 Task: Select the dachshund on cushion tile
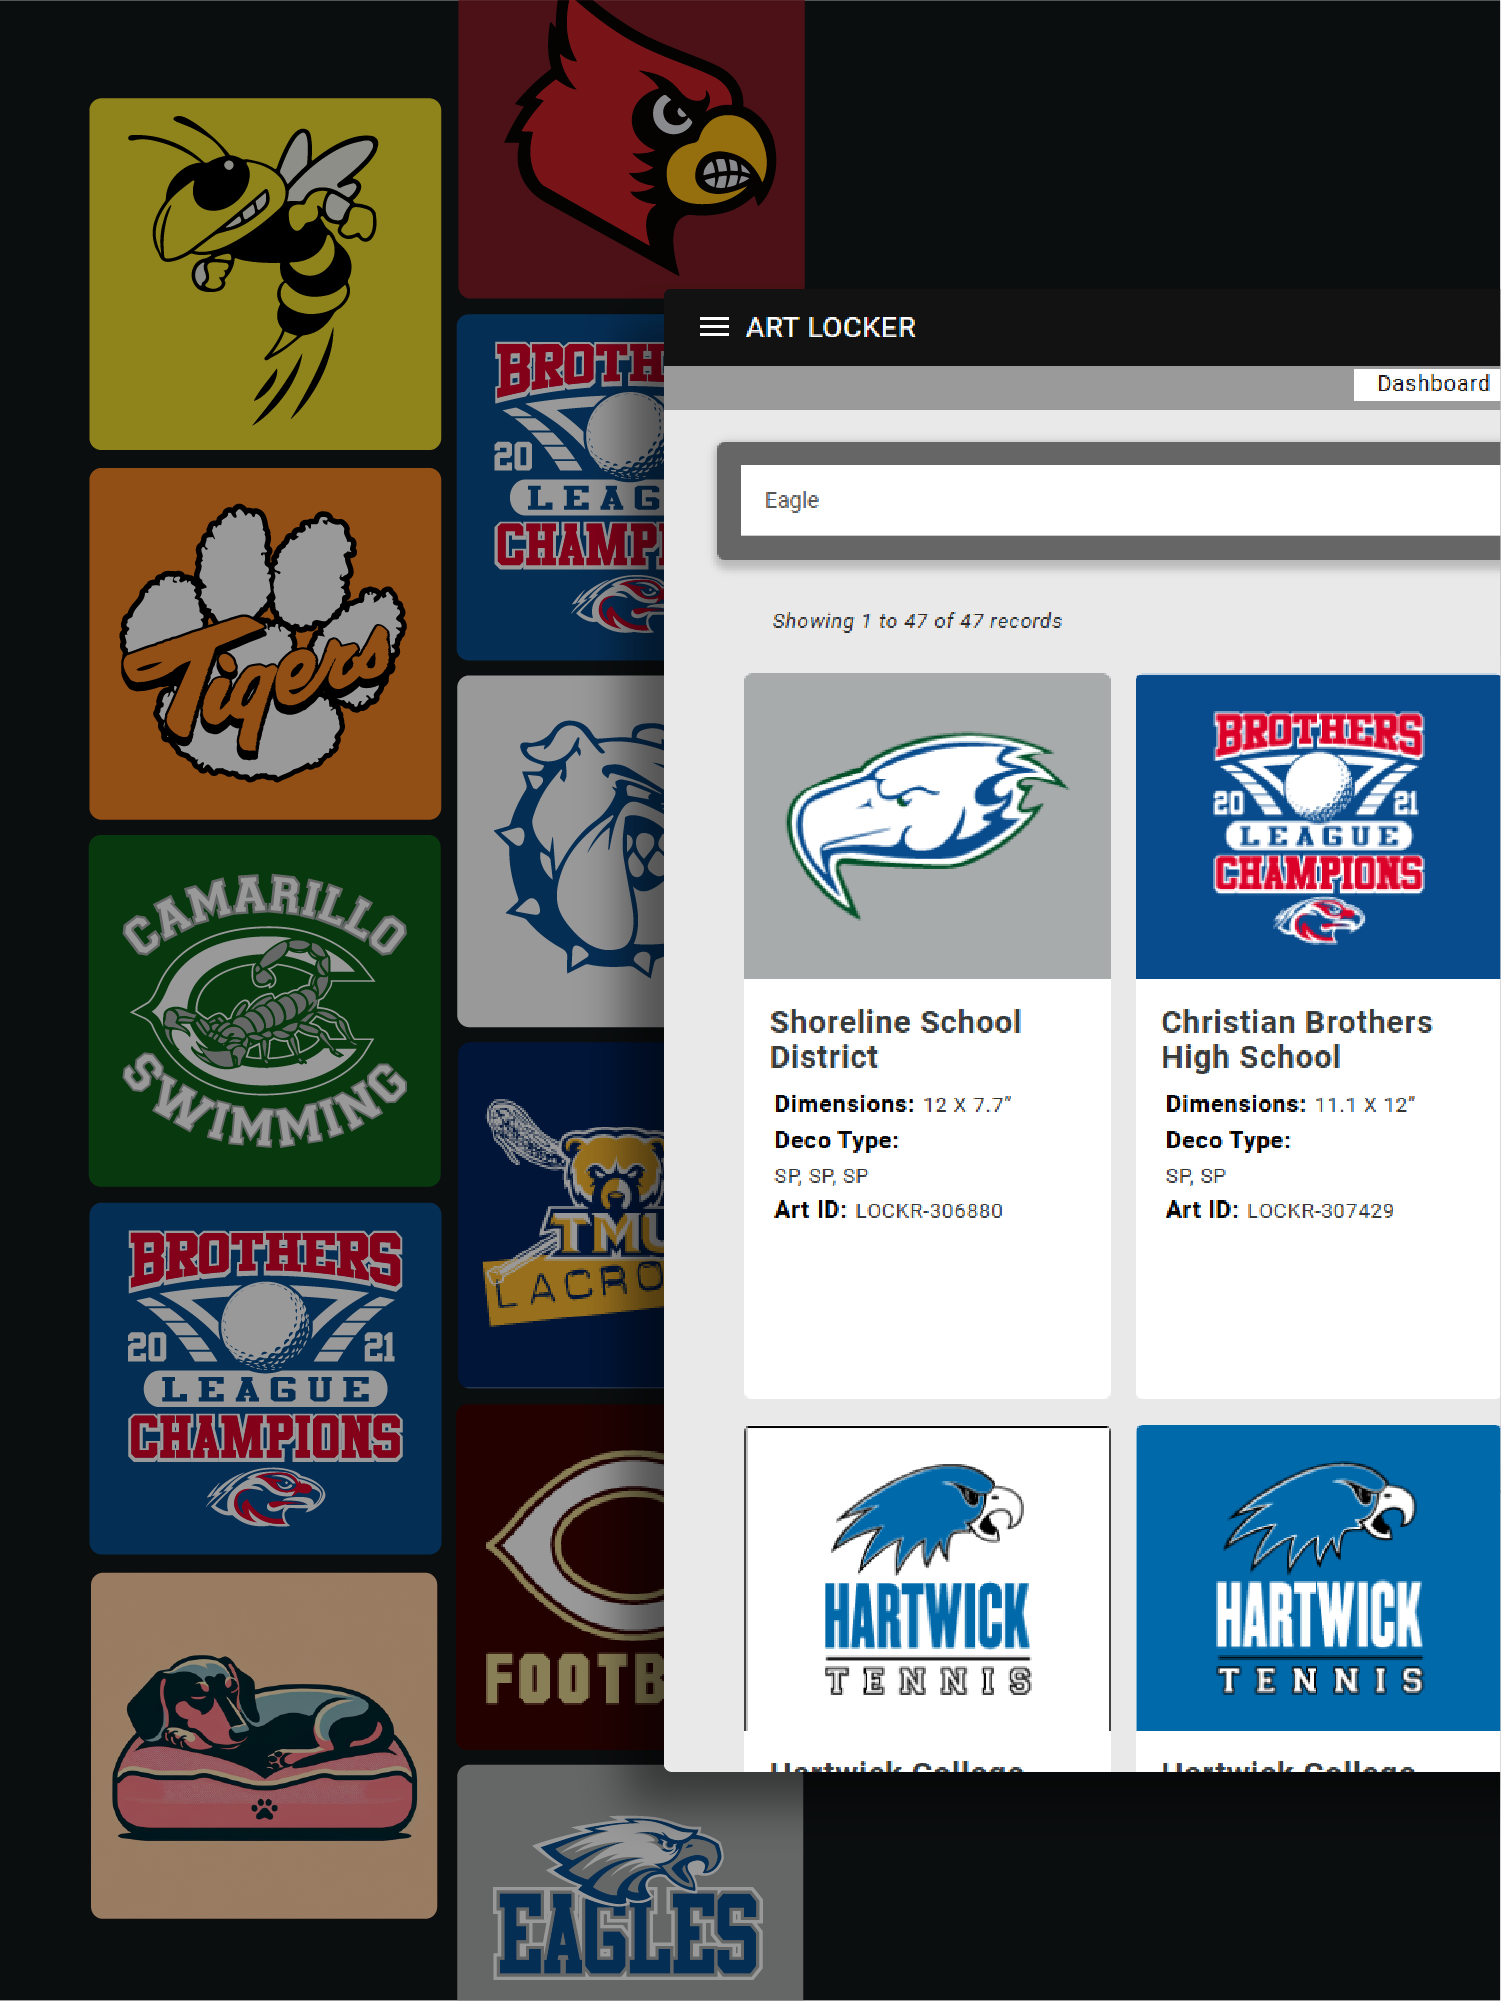point(264,1746)
